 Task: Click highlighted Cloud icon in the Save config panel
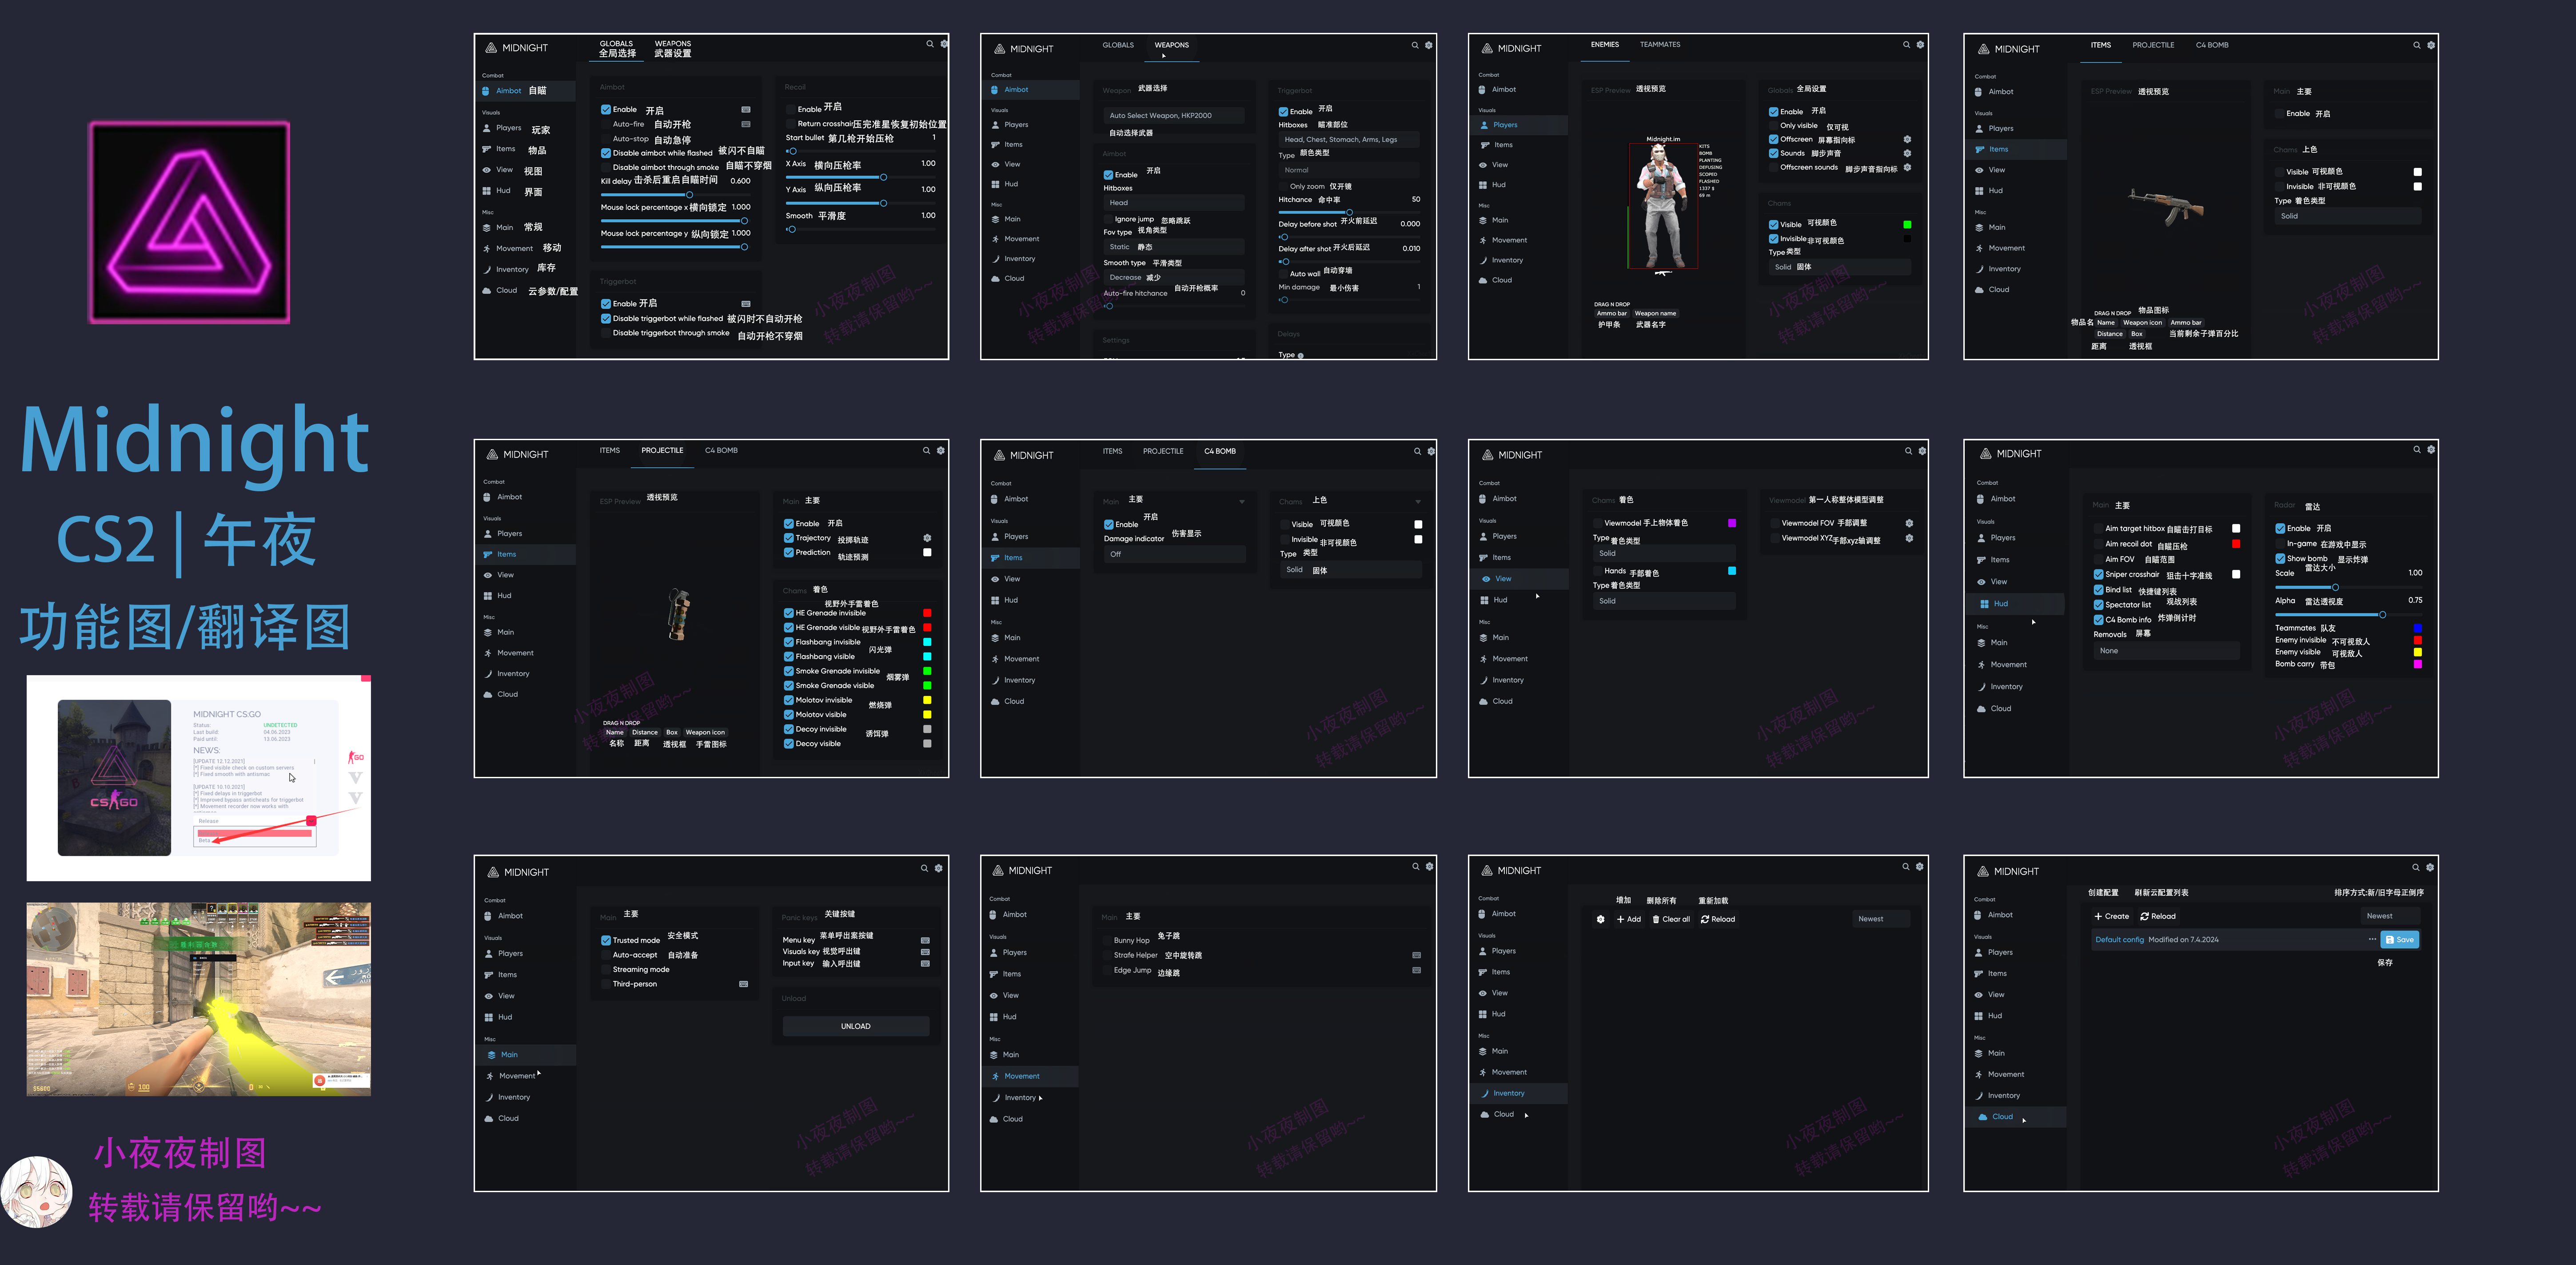1983,1117
